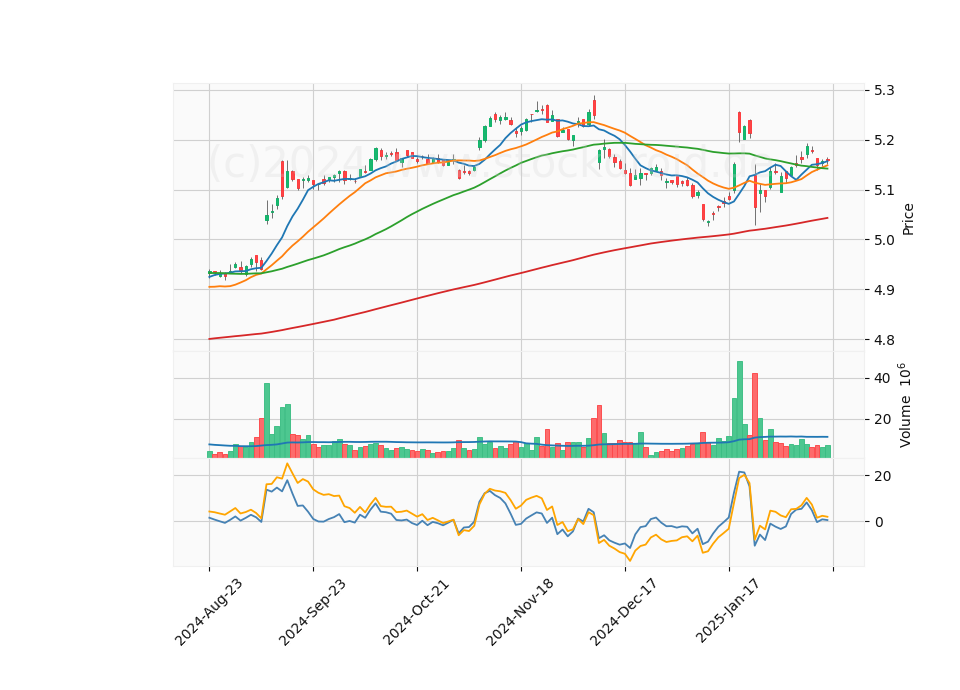
Task: Click the 20 oscillator axis value
Action: coord(882,476)
